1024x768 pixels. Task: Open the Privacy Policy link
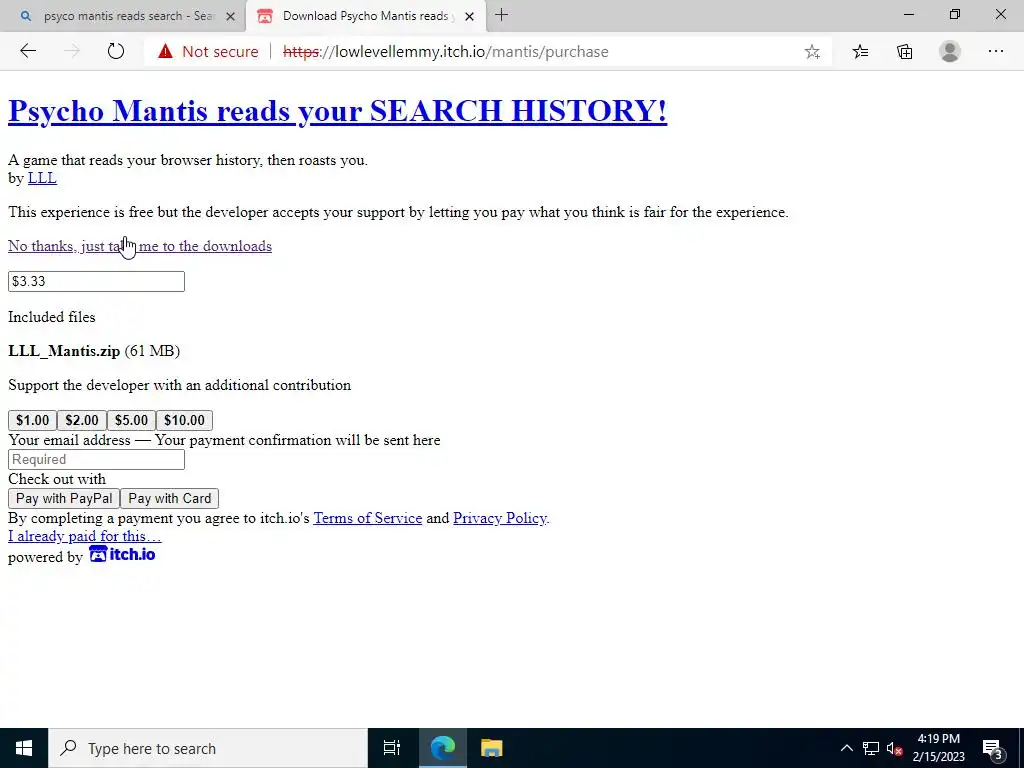pos(500,518)
